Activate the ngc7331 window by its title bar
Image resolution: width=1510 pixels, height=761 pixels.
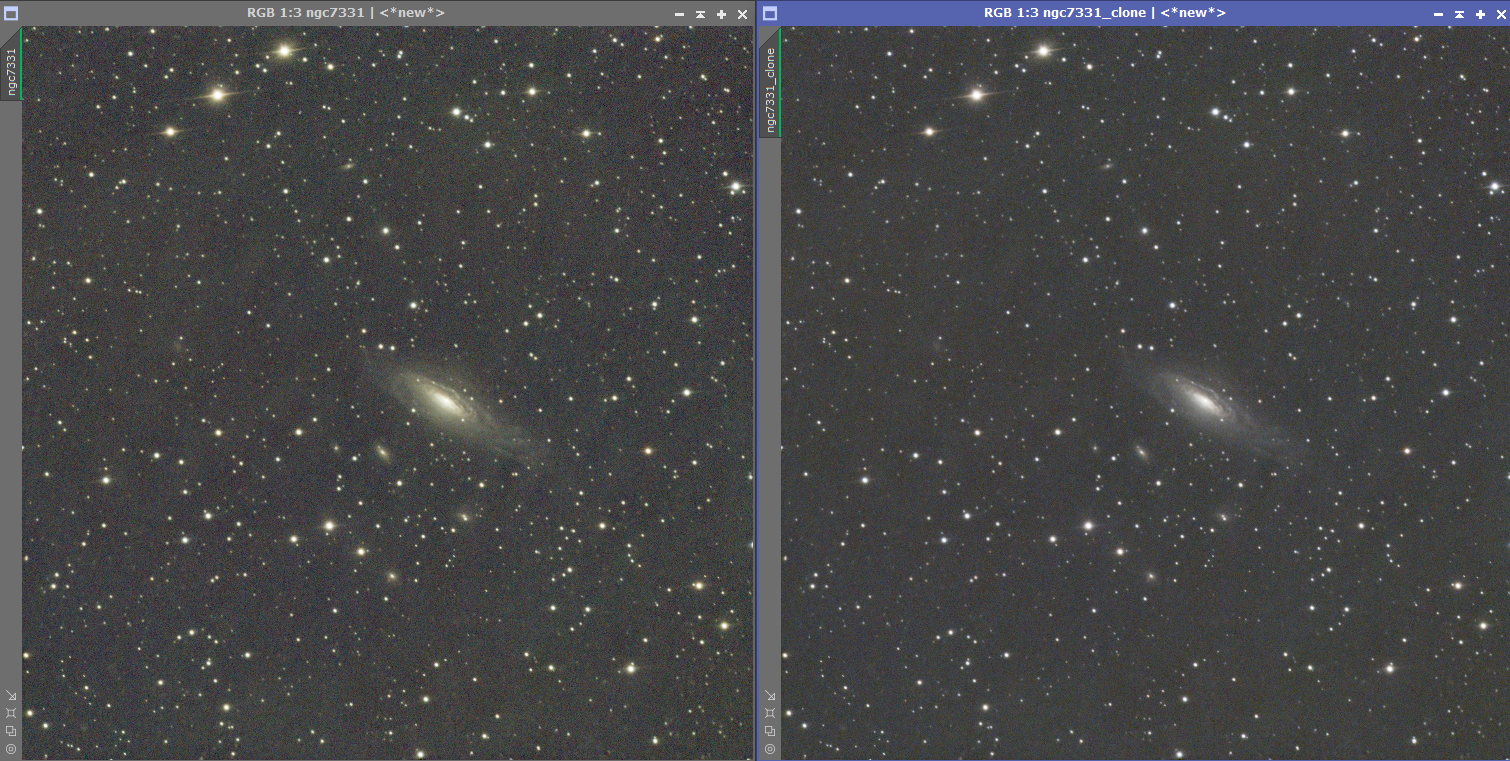coord(345,13)
